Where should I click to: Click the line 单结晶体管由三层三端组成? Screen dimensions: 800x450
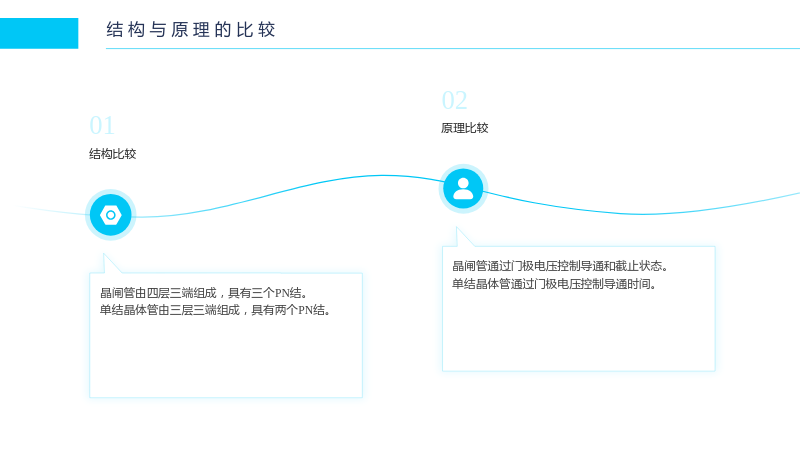pos(170,310)
